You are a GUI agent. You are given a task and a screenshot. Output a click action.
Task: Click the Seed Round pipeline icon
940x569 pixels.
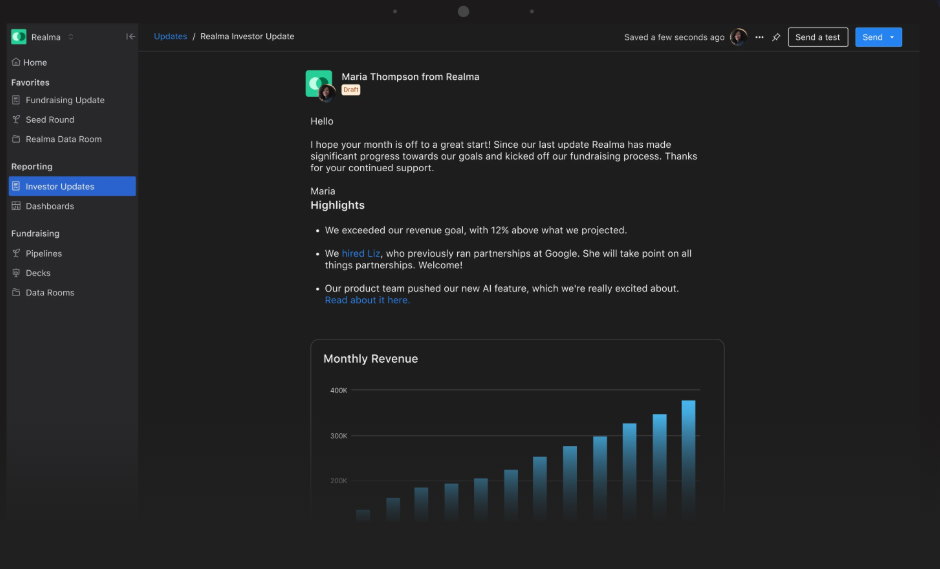point(16,119)
